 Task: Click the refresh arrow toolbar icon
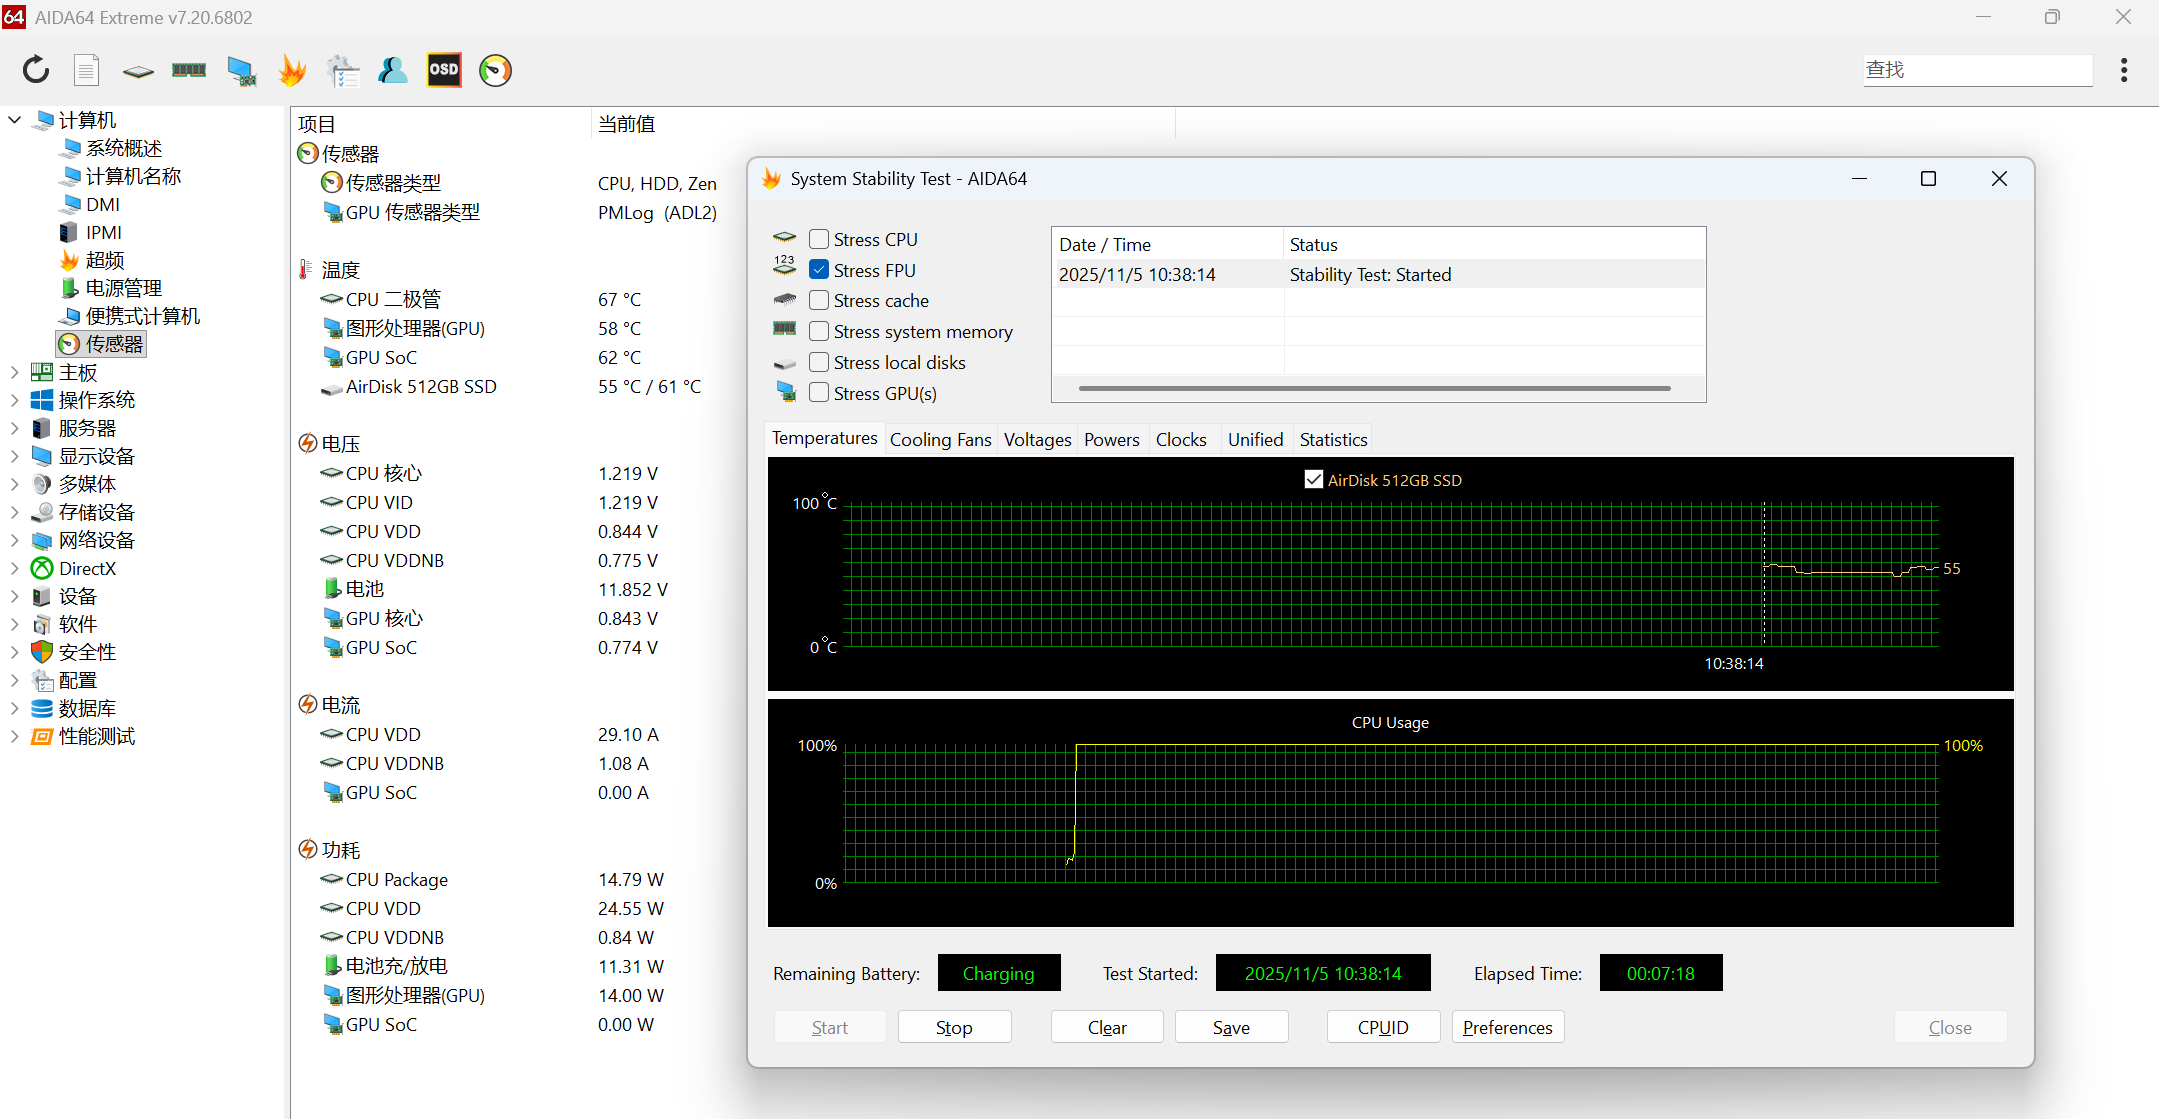36,70
